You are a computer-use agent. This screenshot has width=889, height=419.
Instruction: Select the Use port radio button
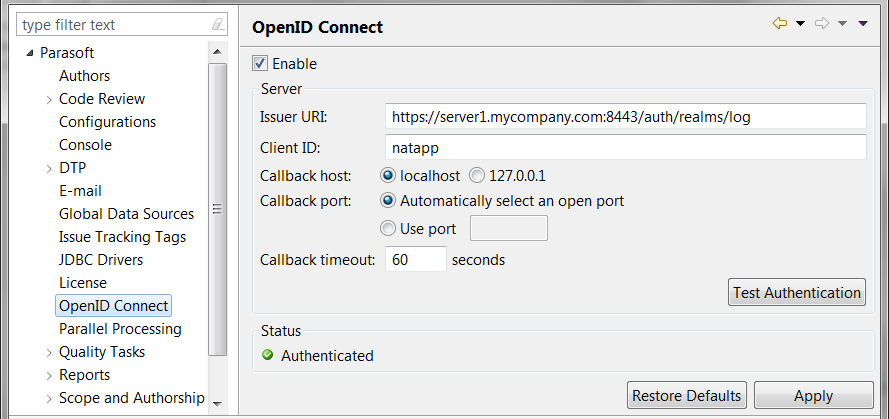(388, 228)
